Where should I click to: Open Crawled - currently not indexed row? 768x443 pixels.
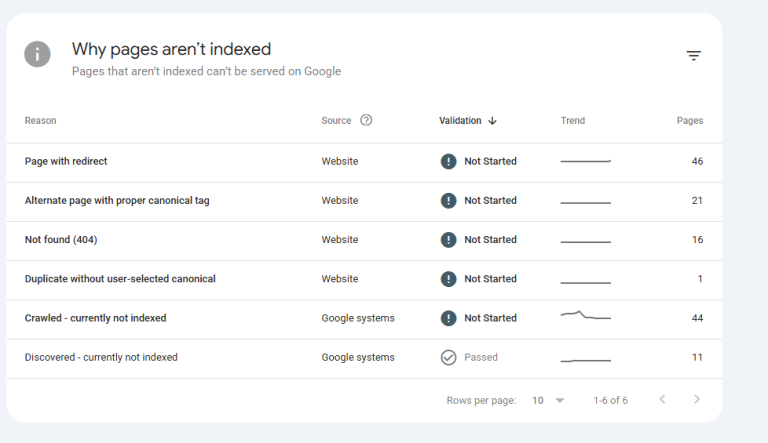(364, 320)
